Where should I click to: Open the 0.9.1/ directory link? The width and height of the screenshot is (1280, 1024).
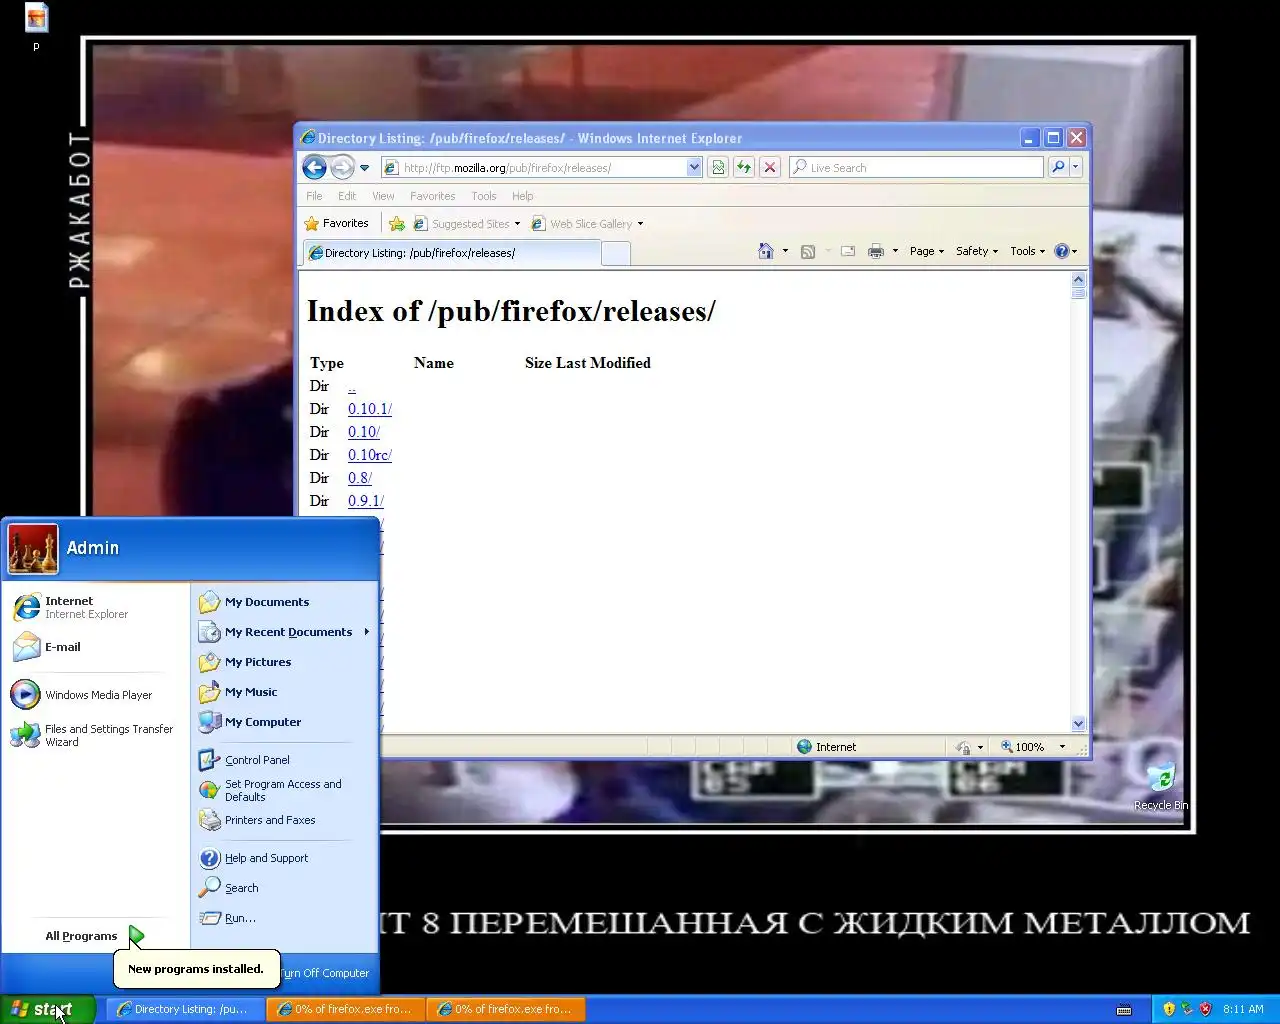366,501
